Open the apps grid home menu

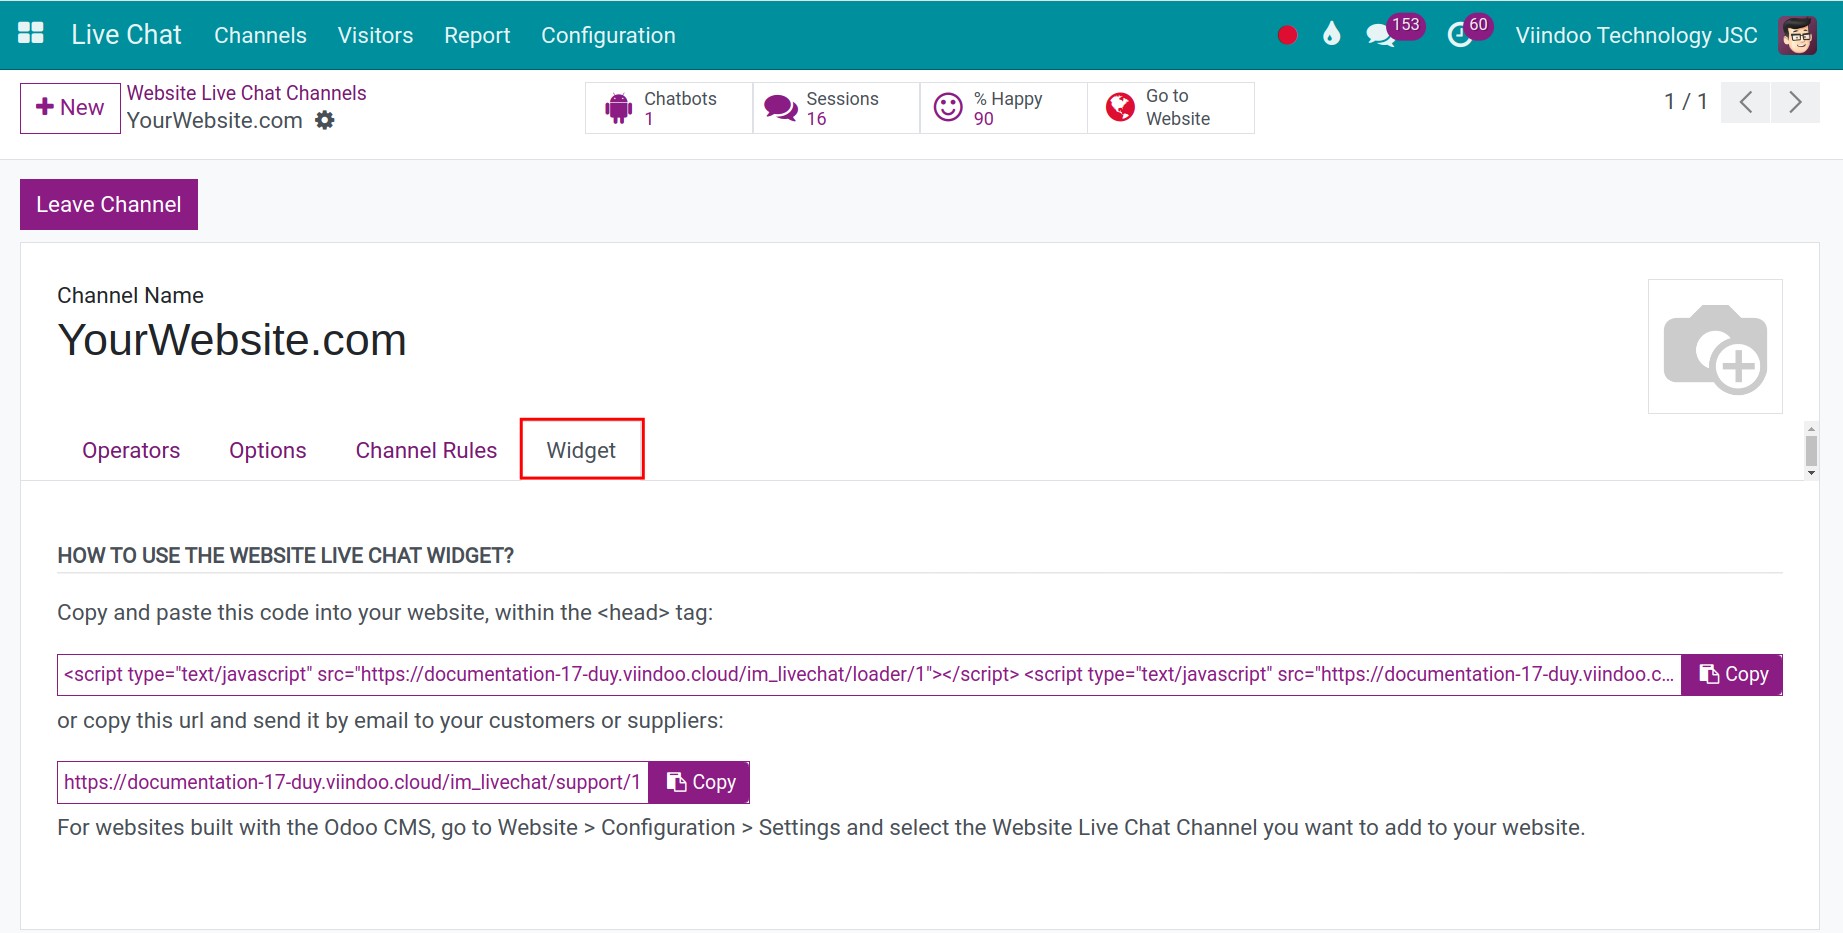coord(31,34)
